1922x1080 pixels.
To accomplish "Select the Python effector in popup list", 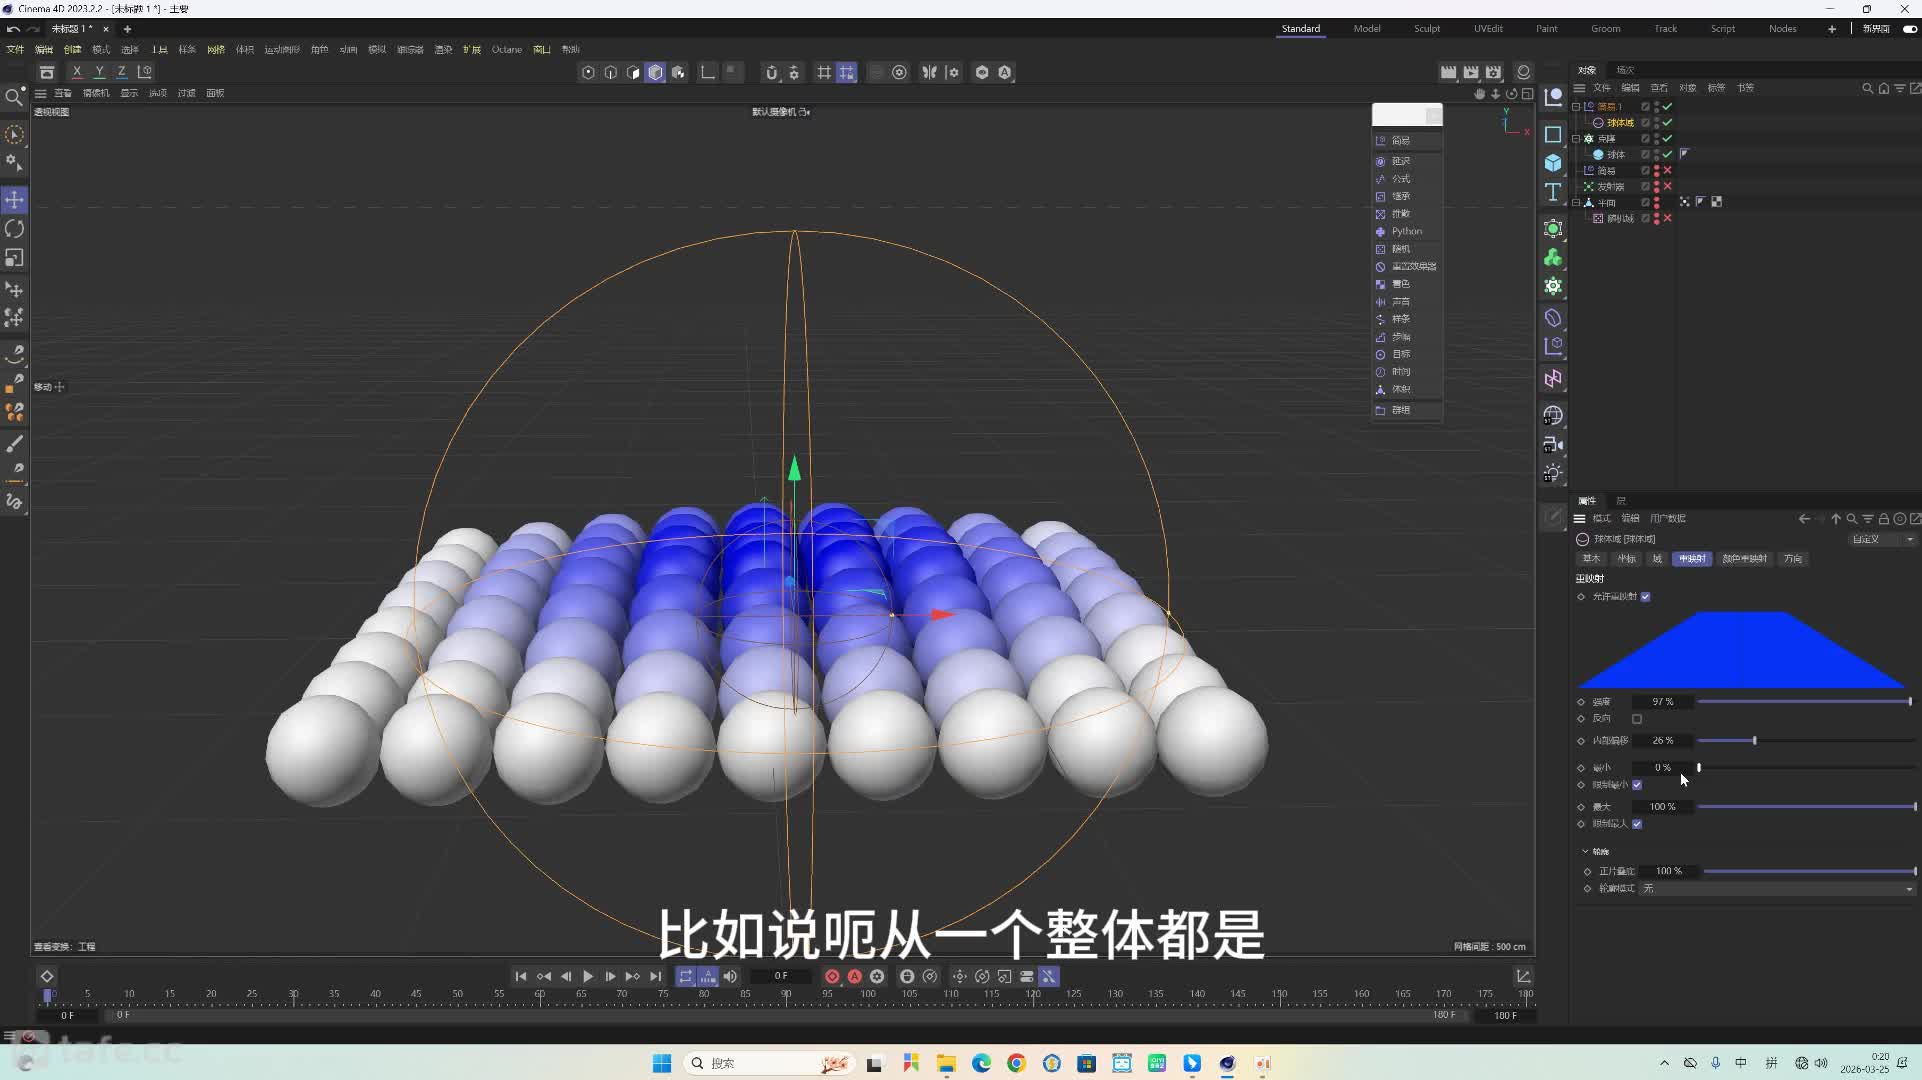I will coord(1407,231).
